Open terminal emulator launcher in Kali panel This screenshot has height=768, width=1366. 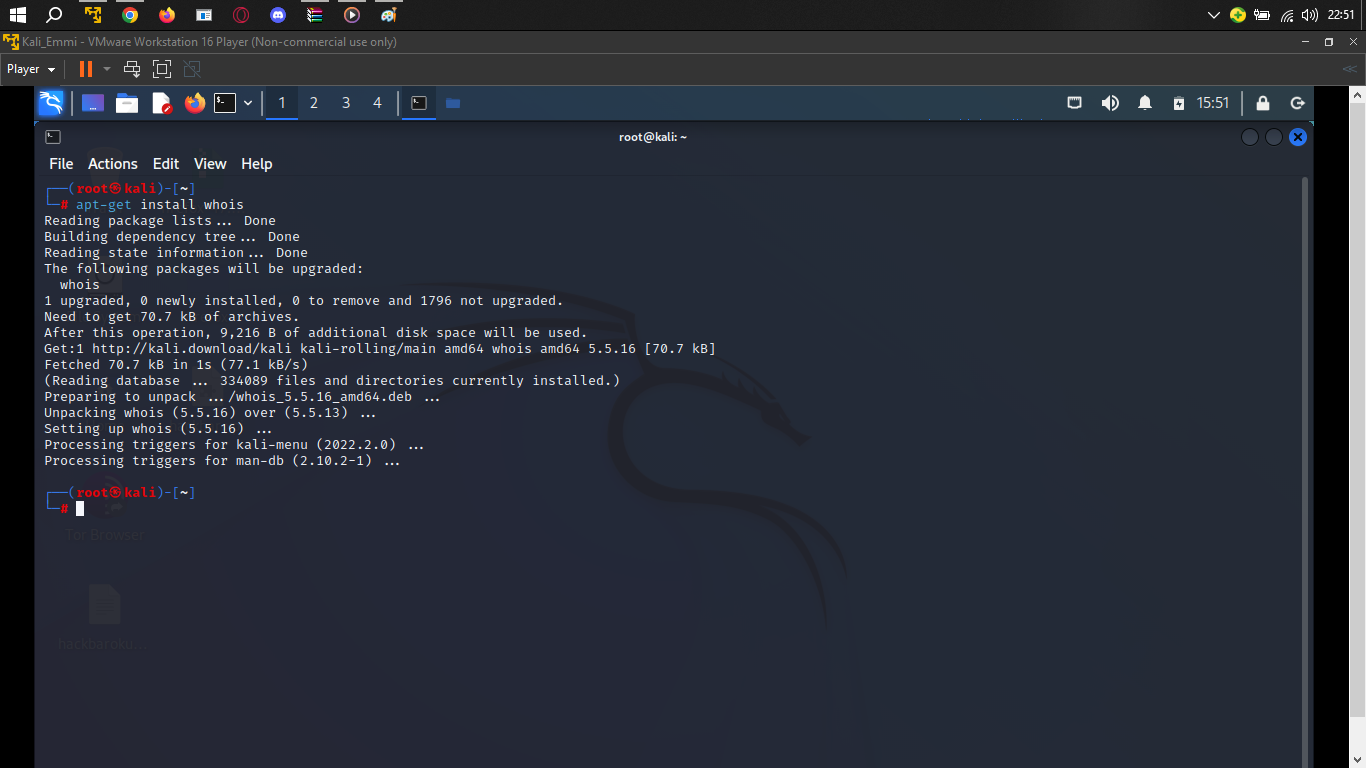coord(226,103)
